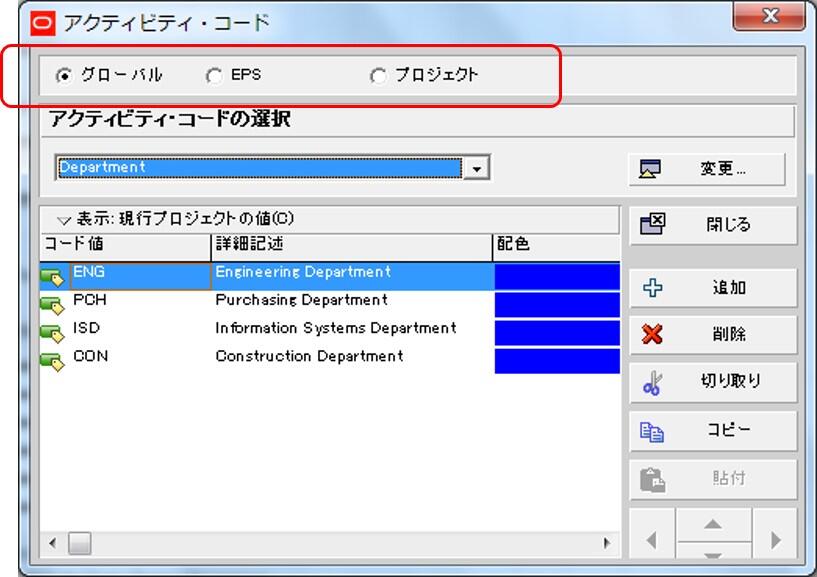Click the horizontal scrollbar left arrow
Viewport: 817px width, 577px height.
point(52,543)
